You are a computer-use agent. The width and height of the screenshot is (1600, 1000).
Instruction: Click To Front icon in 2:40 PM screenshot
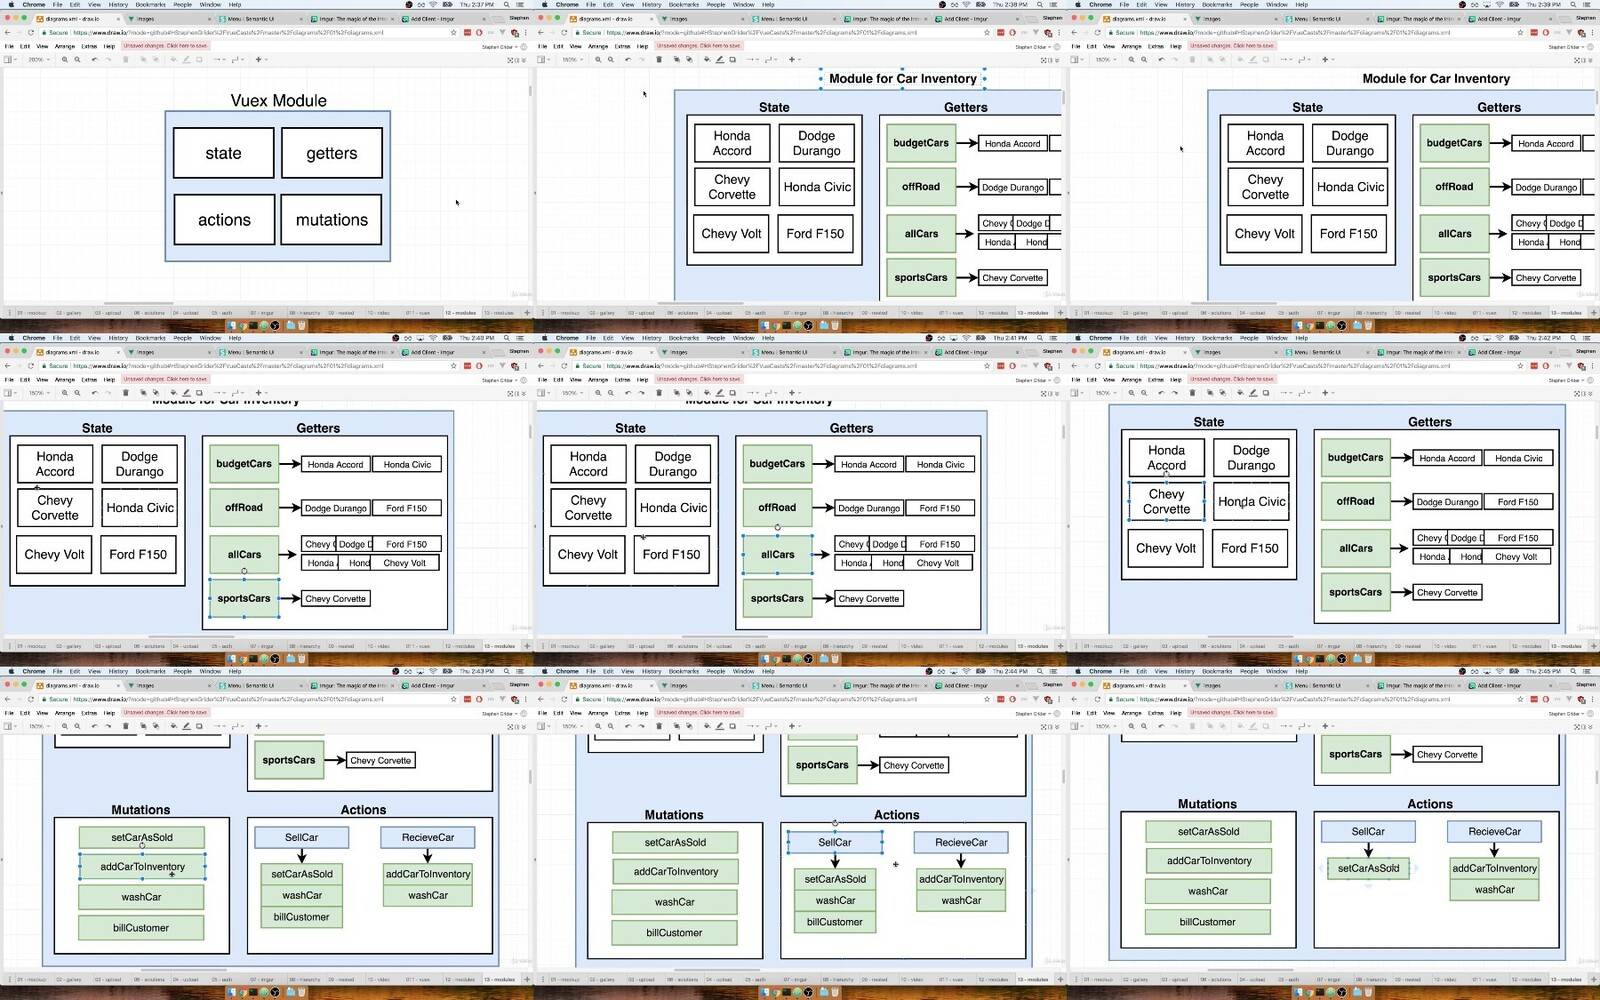[x=143, y=393]
